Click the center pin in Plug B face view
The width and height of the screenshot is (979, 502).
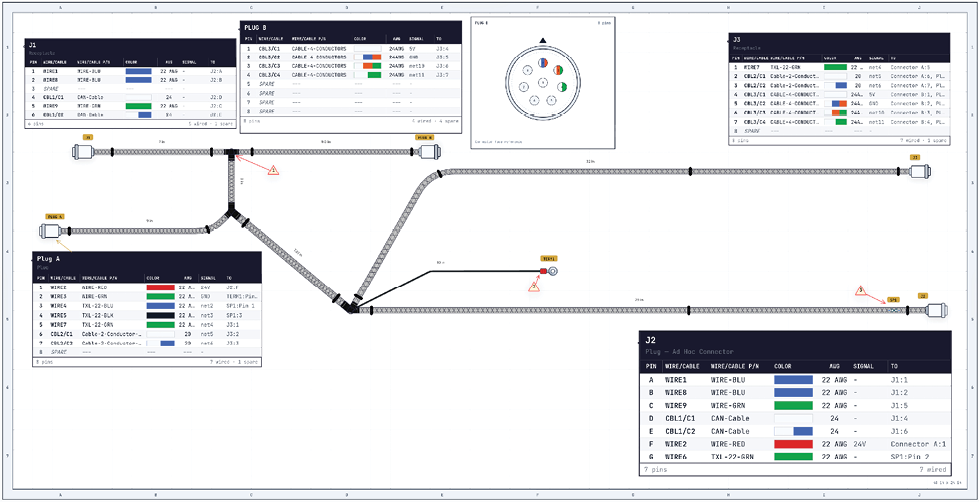pos(543,82)
